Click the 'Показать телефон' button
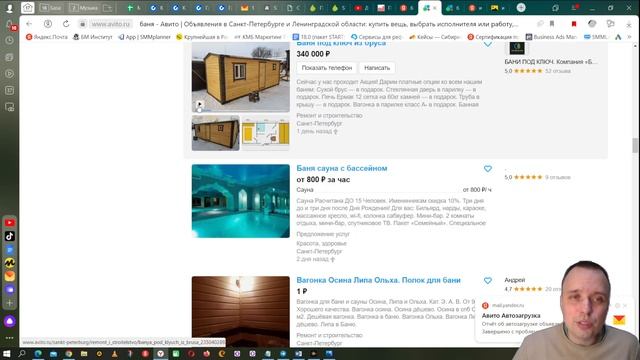Viewport: 640px width, 360px height. click(327, 68)
